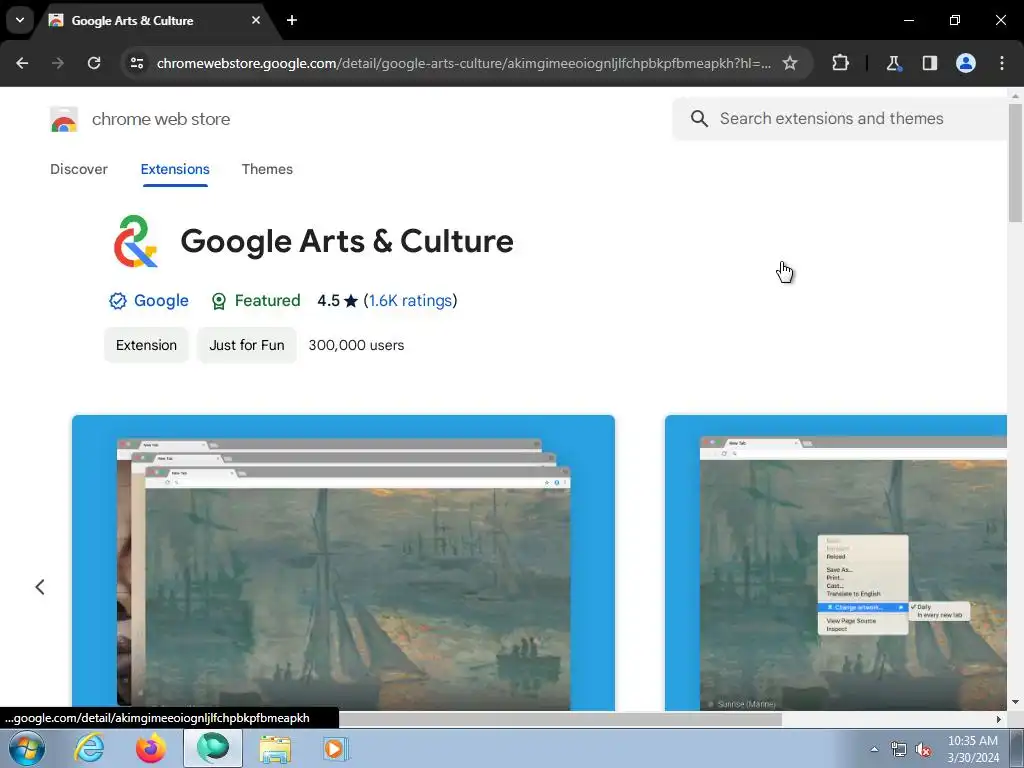Switch to the Extensions tab
The height and width of the screenshot is (768, 1024).
(175, 169)
